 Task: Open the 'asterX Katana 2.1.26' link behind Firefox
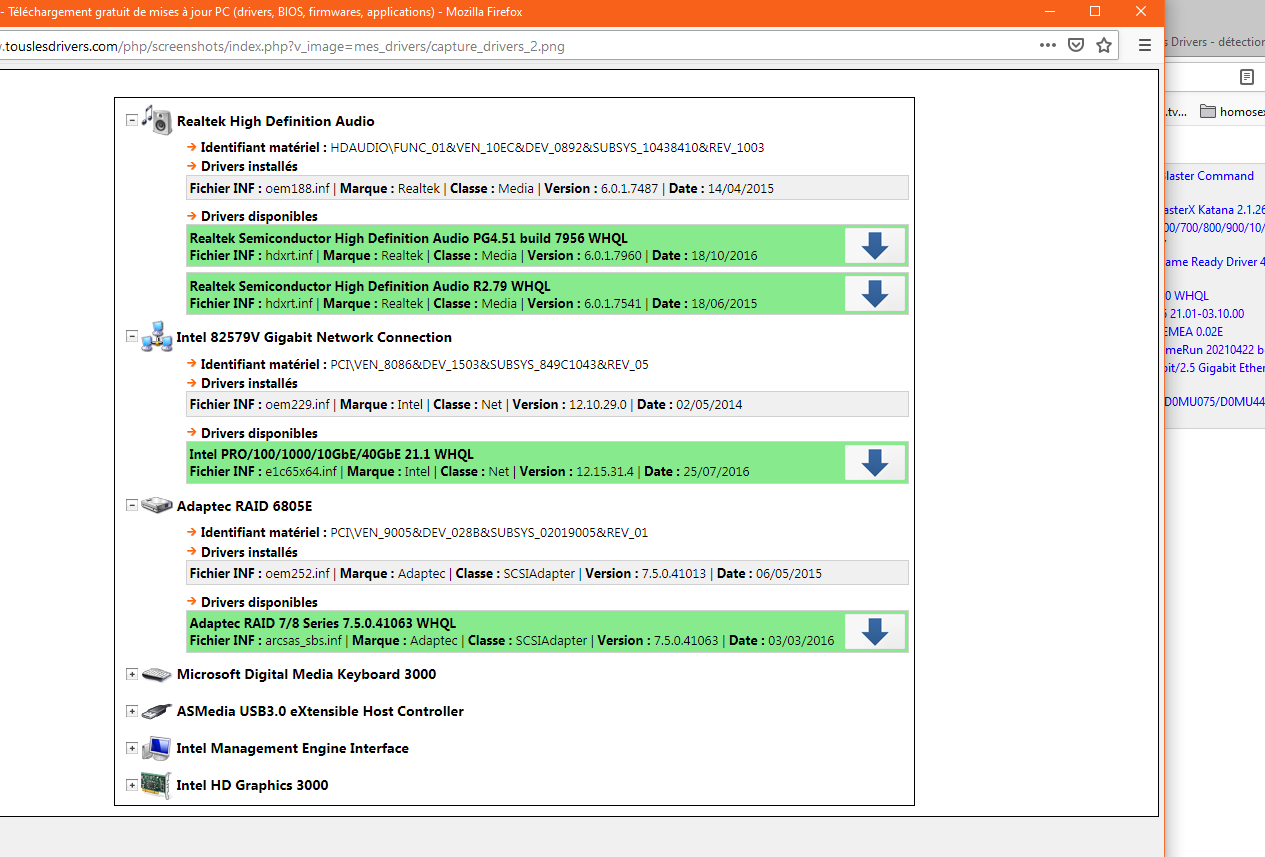[1215, 210]
